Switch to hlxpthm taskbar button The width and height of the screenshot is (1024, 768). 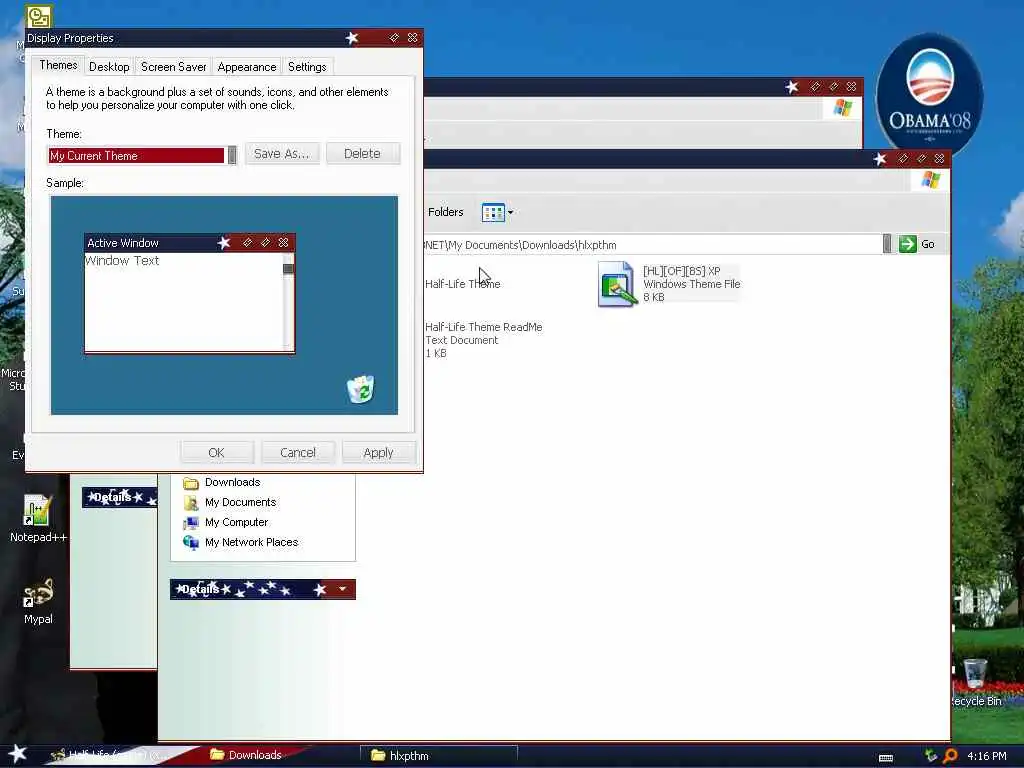pos(438,756)
